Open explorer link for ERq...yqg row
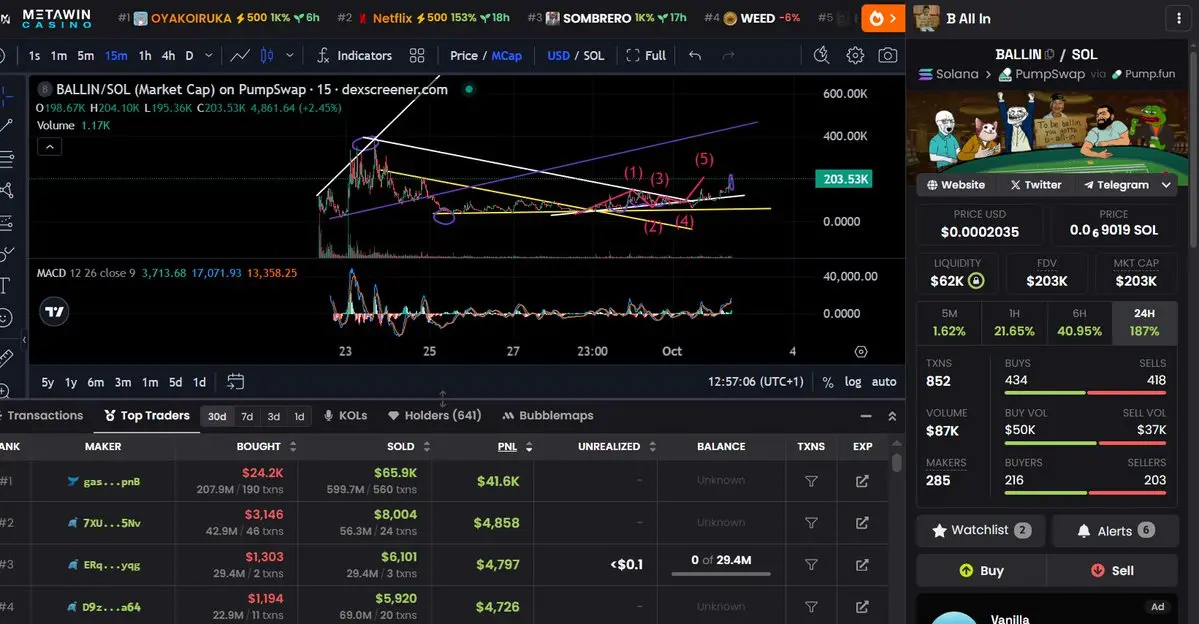The image size is (1199, 624). (862, 564)
